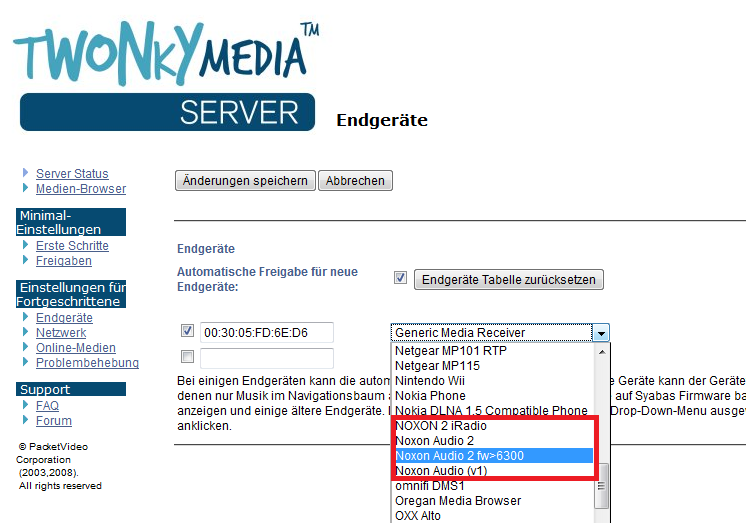Click the arrow bullet beside Endgeräte link

[x=26, y=316]
